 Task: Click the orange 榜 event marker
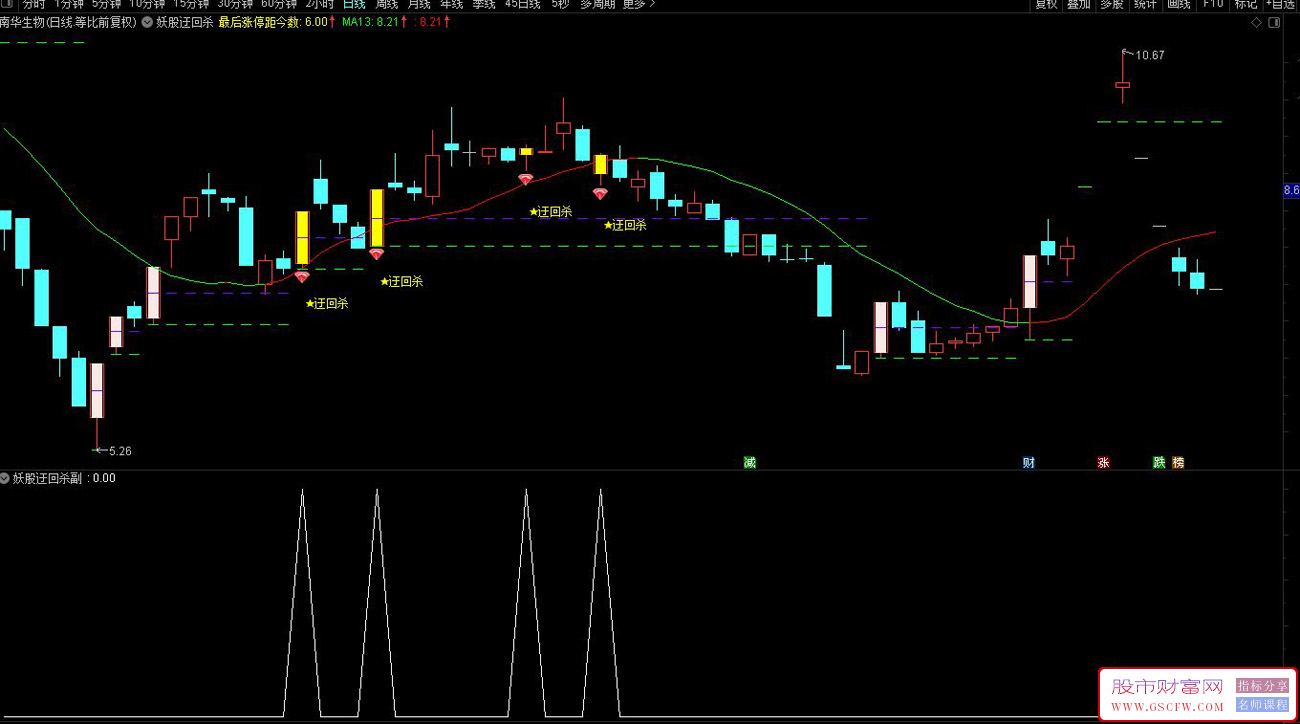tap(1178, 463)
